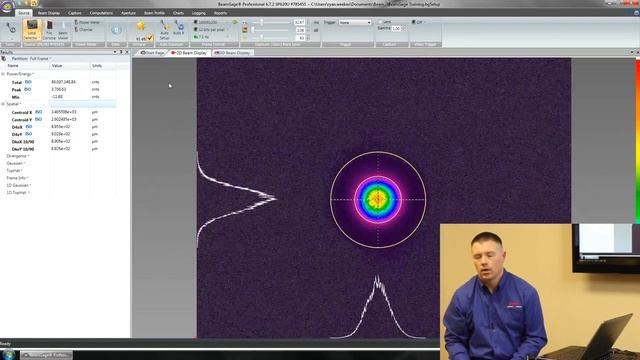
Task: Open the Beam Display ribbon tab
Action: tap(49, 13)
